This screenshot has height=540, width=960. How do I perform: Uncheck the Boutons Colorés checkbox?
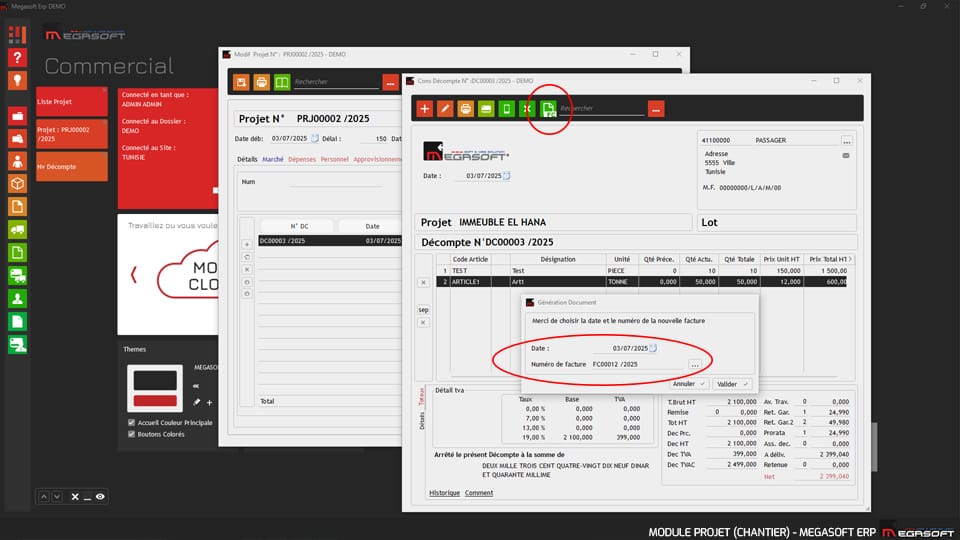(x=132, y=434)
